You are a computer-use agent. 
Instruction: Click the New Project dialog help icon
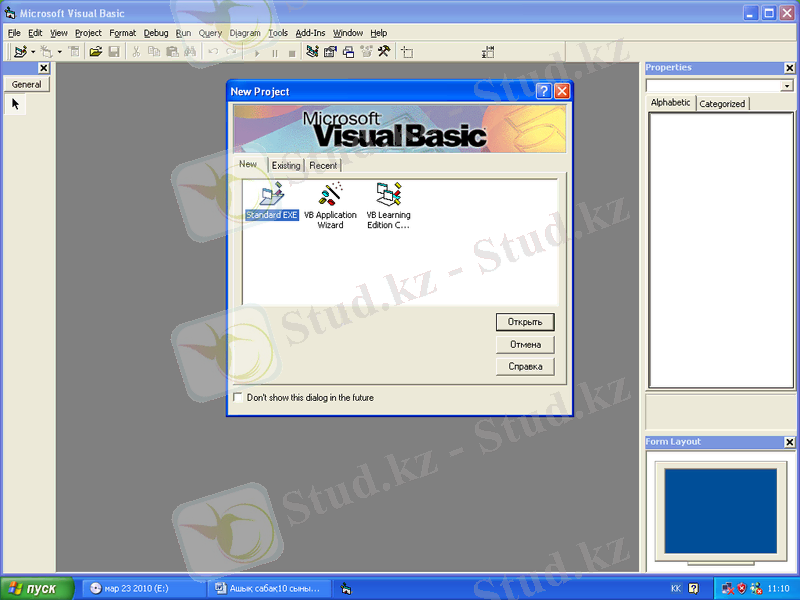tap(543, 91)
